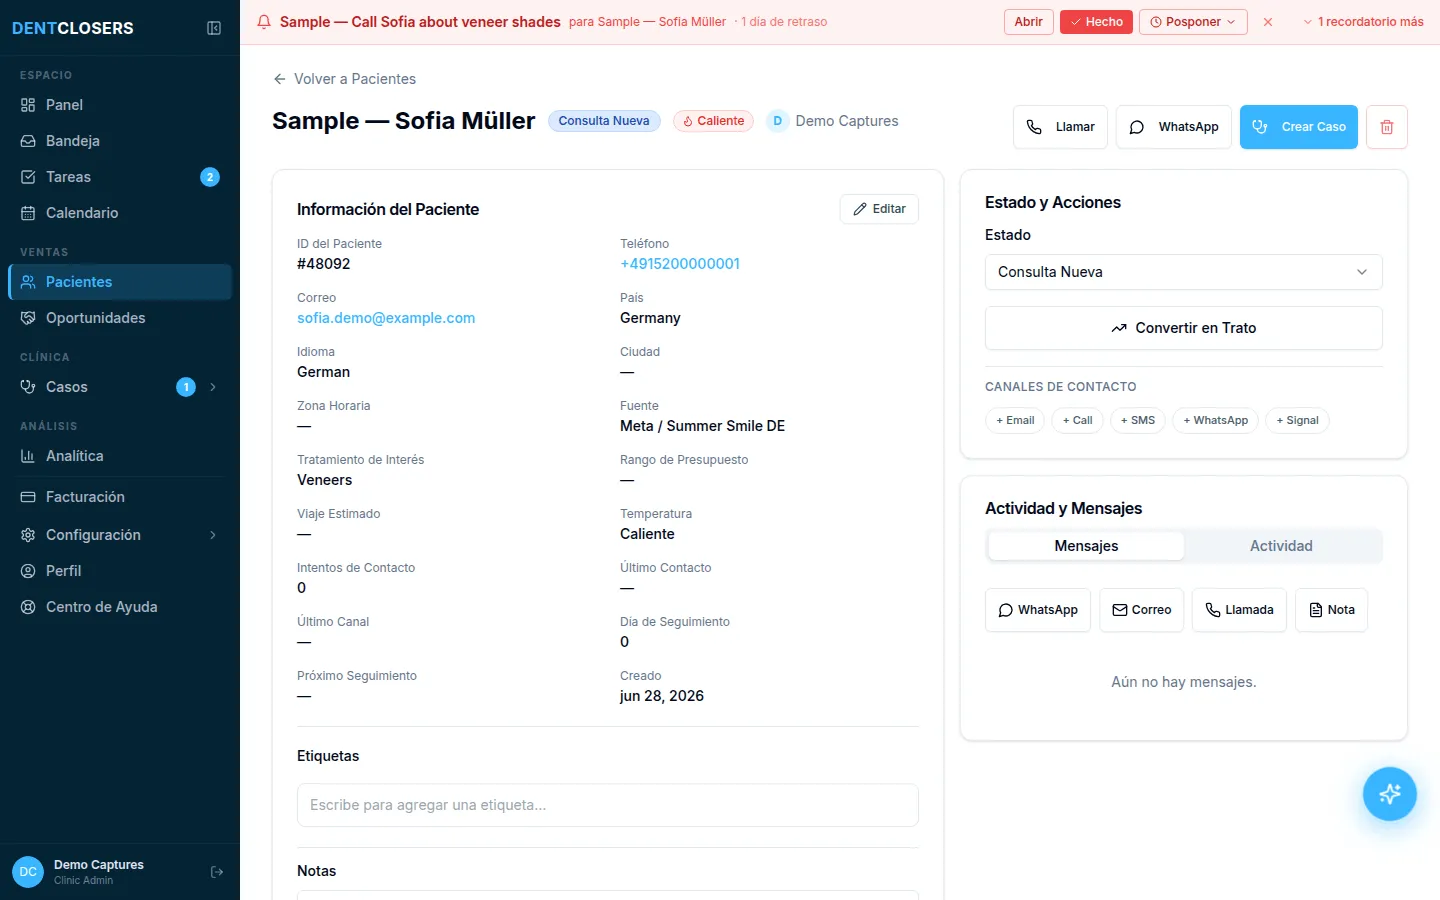
Task: Add the + Call contact channel
Action: coord(1078,421)
